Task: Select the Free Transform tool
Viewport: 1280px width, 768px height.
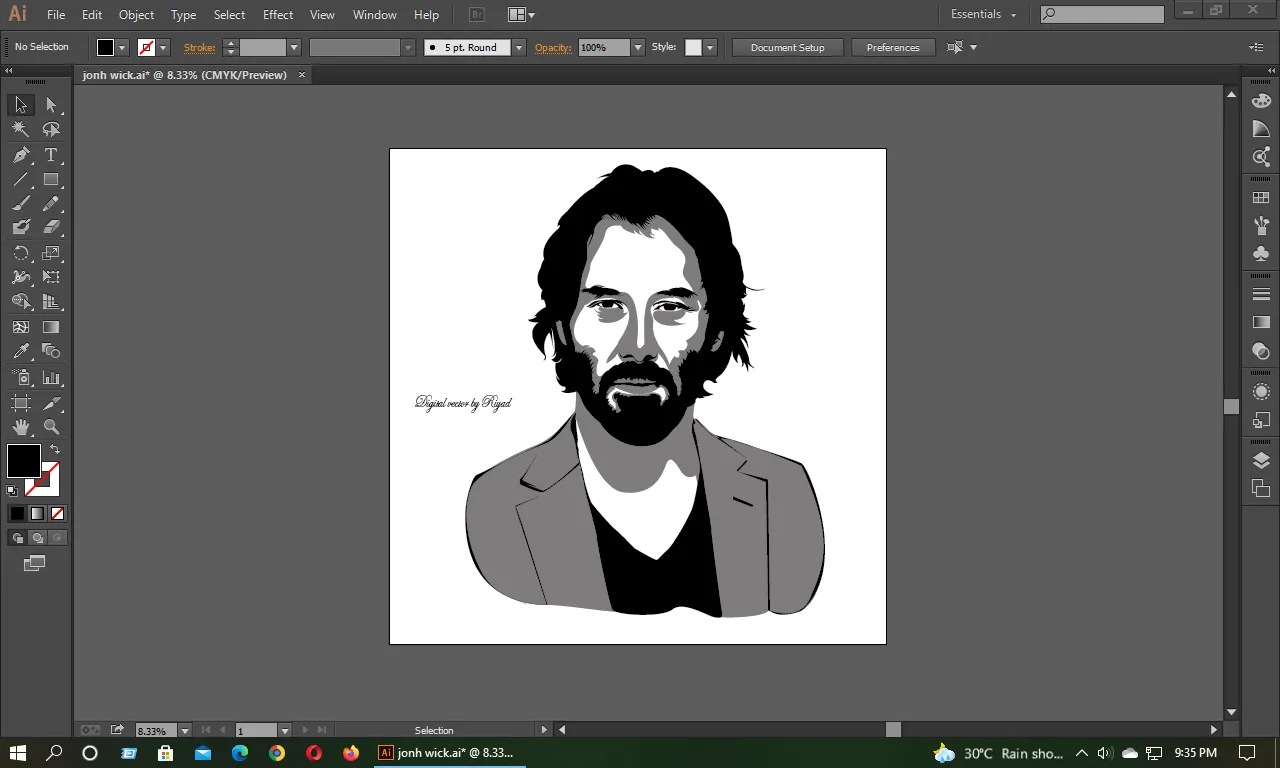Action: (x=51, y=277)
